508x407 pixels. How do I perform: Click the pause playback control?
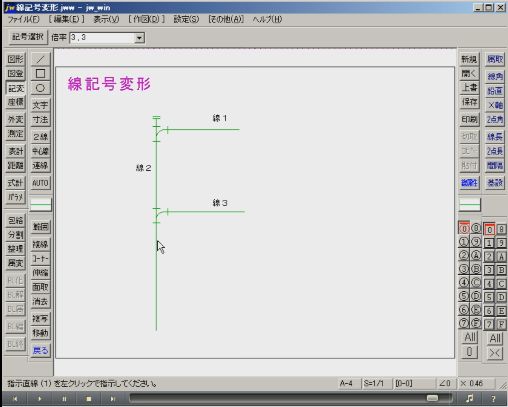click(x=64, y=399)
